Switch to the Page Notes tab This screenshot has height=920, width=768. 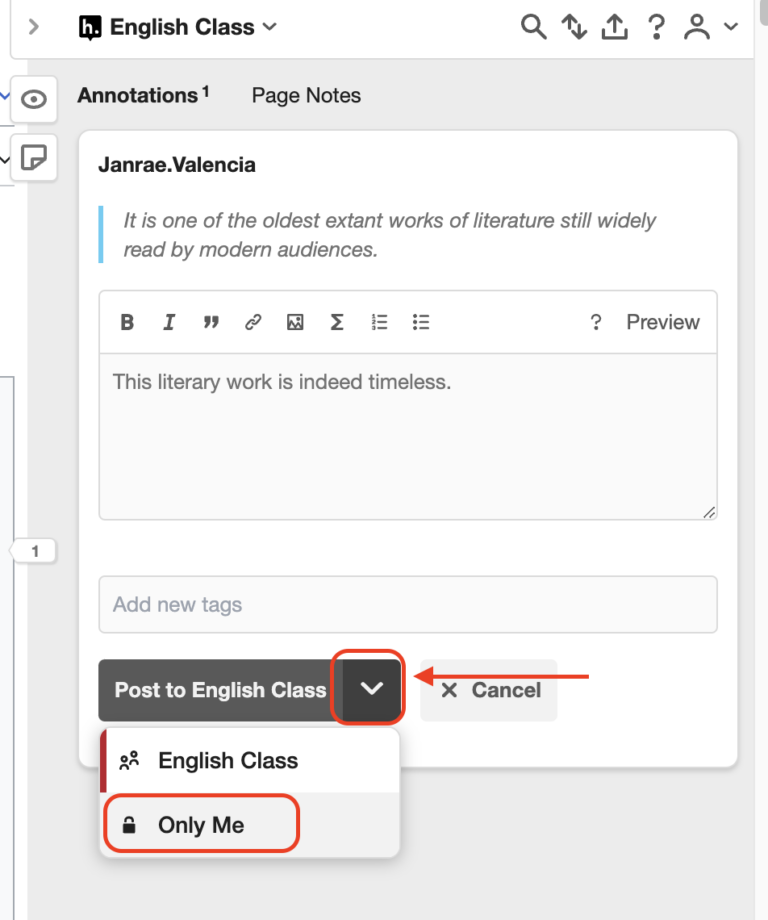coord(305,95)
